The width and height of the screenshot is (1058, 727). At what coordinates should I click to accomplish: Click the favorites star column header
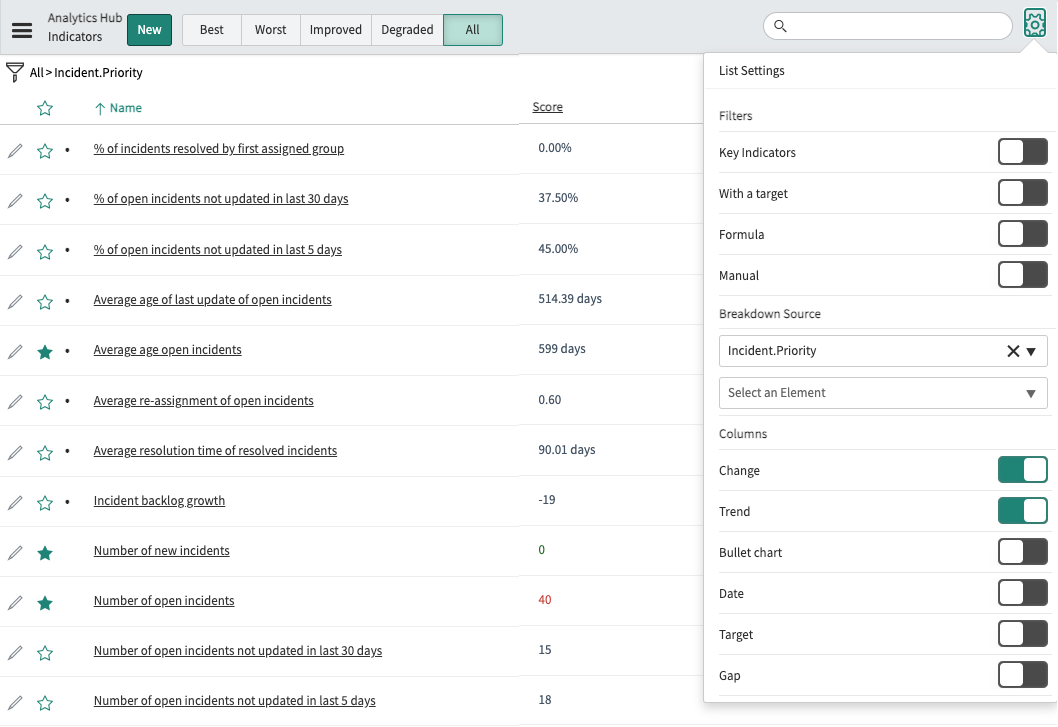pyautogui.click(x=45, y=108)
